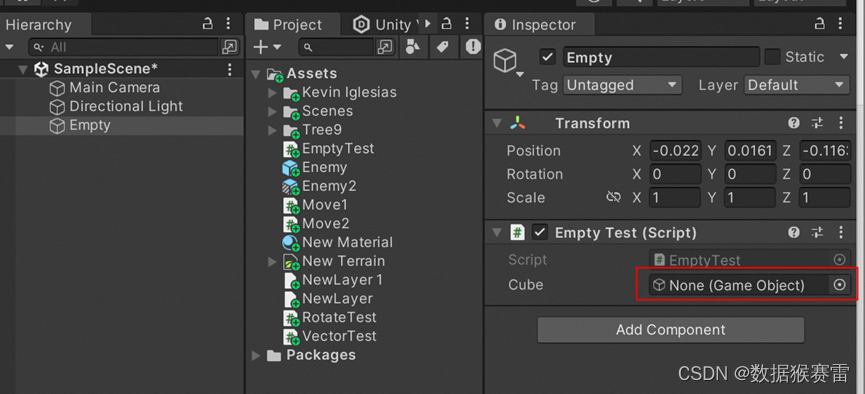865x394 pixels.
Task: Click the Project panel lock icon
Action: 447,24
